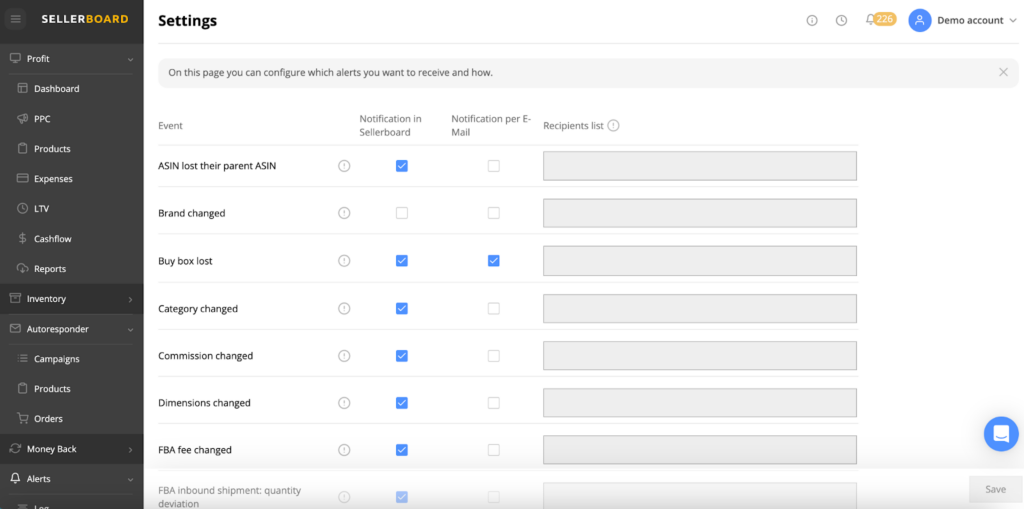Enable email notification for Commission changed
This screenshot has width=1024, height=509.
(x=494, y=356)
